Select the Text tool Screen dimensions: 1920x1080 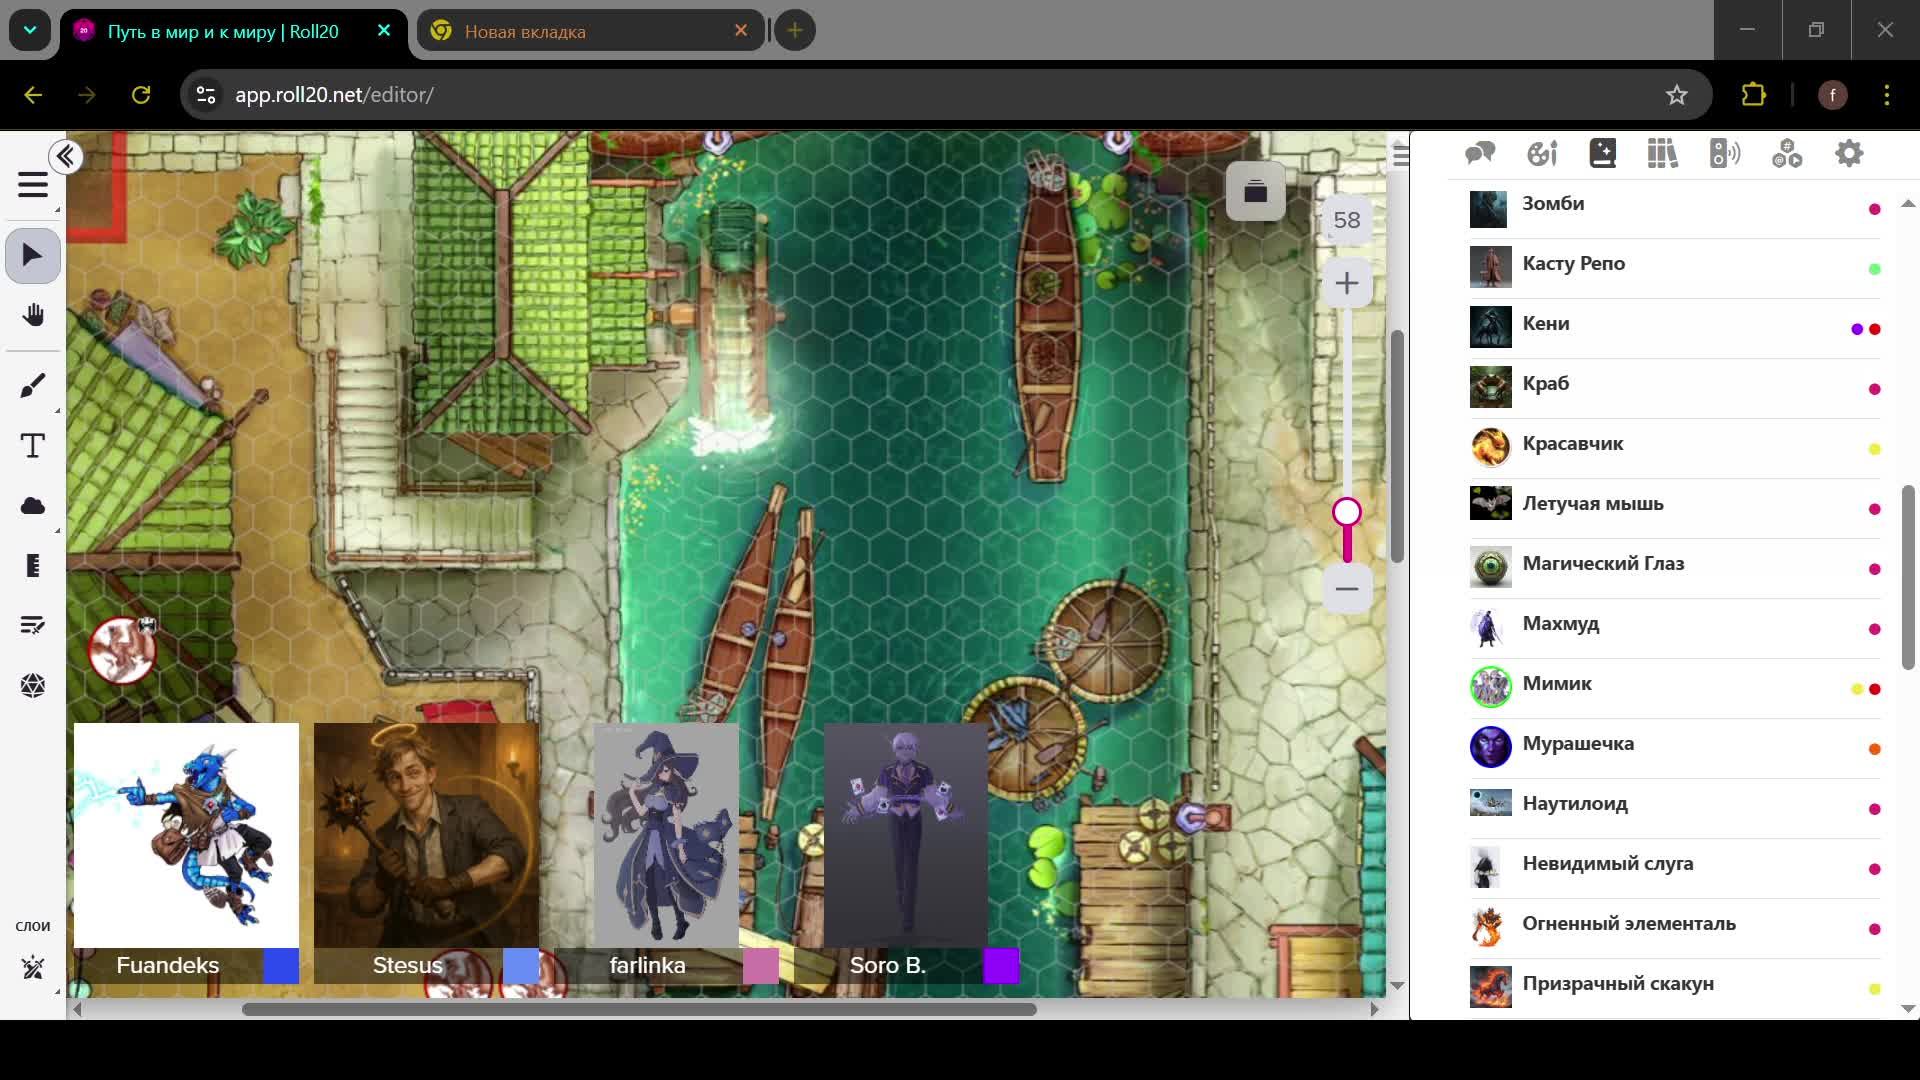click(x=32, y=446)
